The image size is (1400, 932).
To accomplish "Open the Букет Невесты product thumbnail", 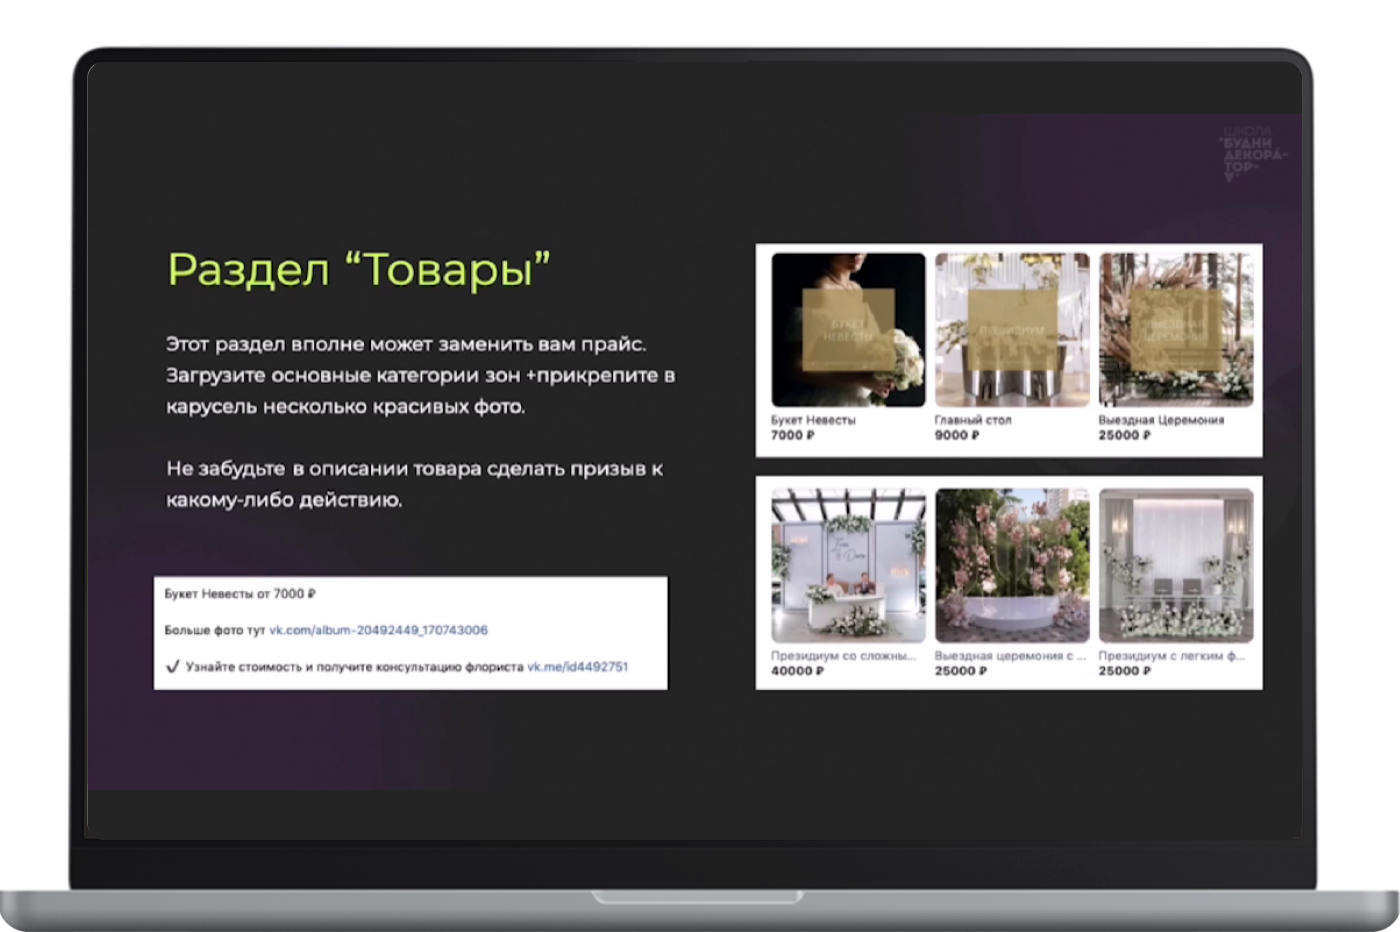I will pyautogui.click(x=848, y=330).
